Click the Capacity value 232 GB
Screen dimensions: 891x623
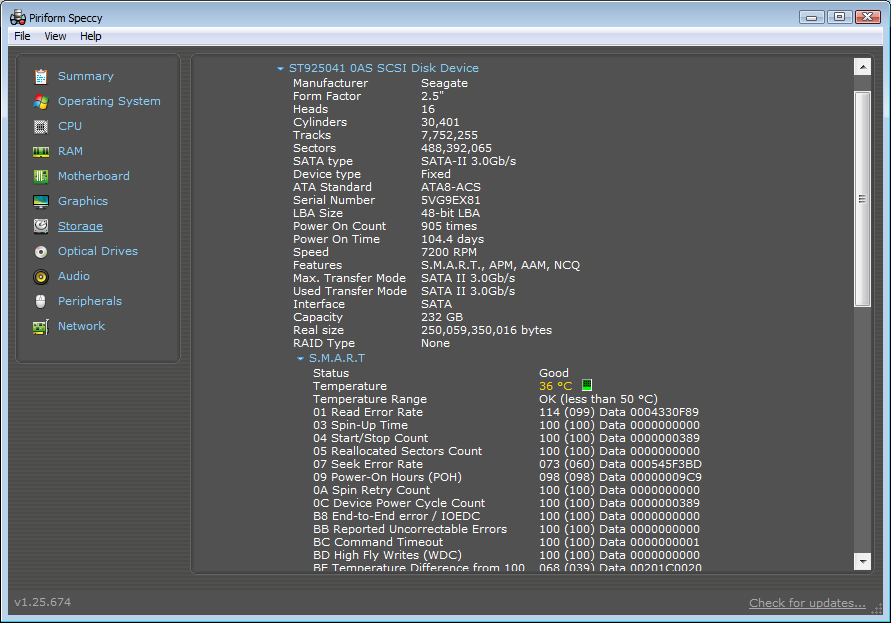click(x=442, y=317)
